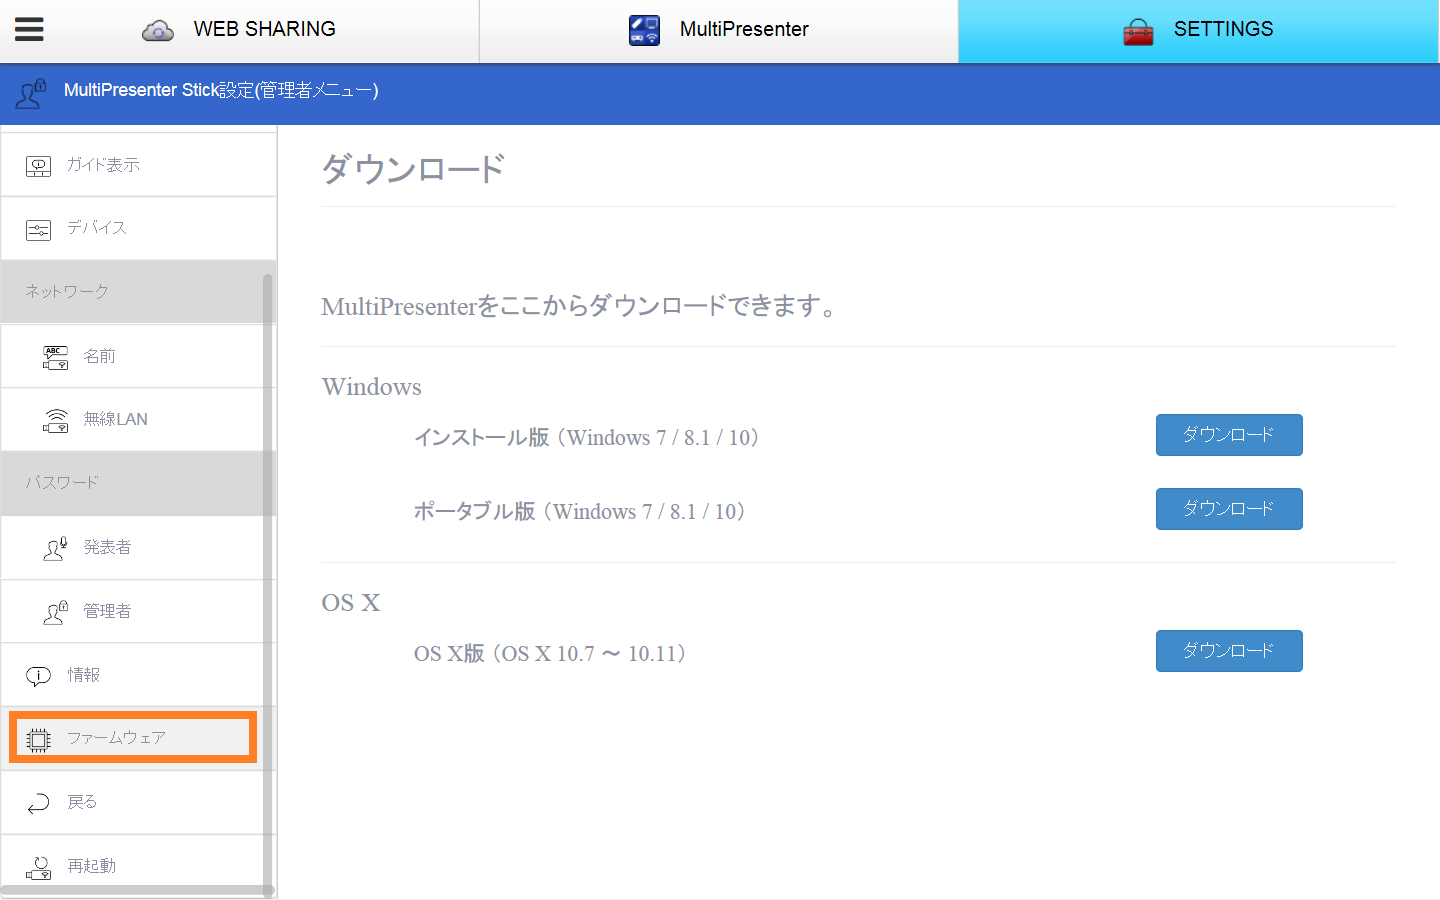This screenshot has width=1440, height=900.
Task: Open the SETTINGS tab
Action: tap(1198, 30)
